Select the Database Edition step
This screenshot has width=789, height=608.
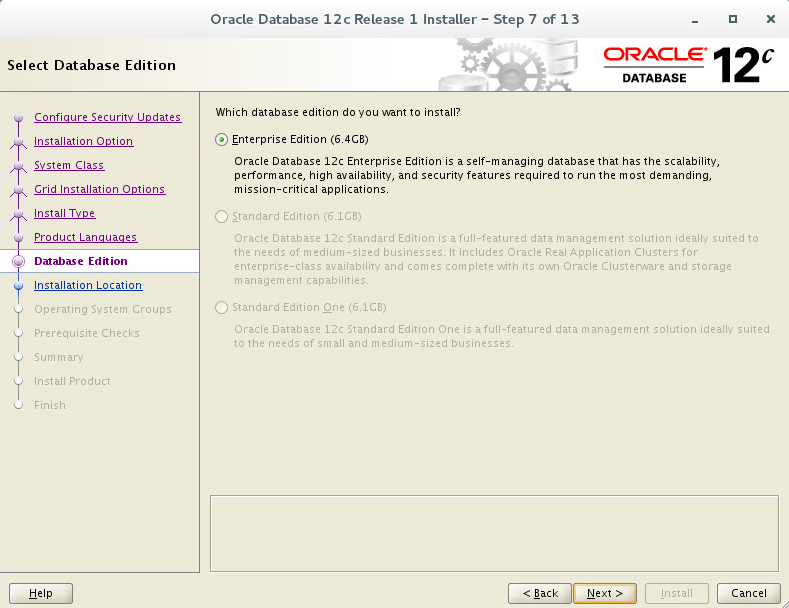81,261
